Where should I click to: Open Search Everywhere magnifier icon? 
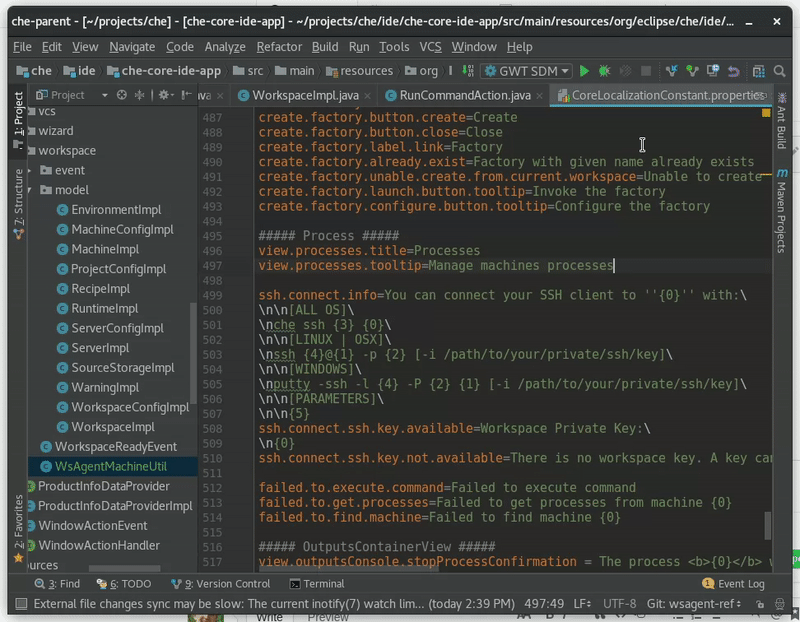click(780, 71)
